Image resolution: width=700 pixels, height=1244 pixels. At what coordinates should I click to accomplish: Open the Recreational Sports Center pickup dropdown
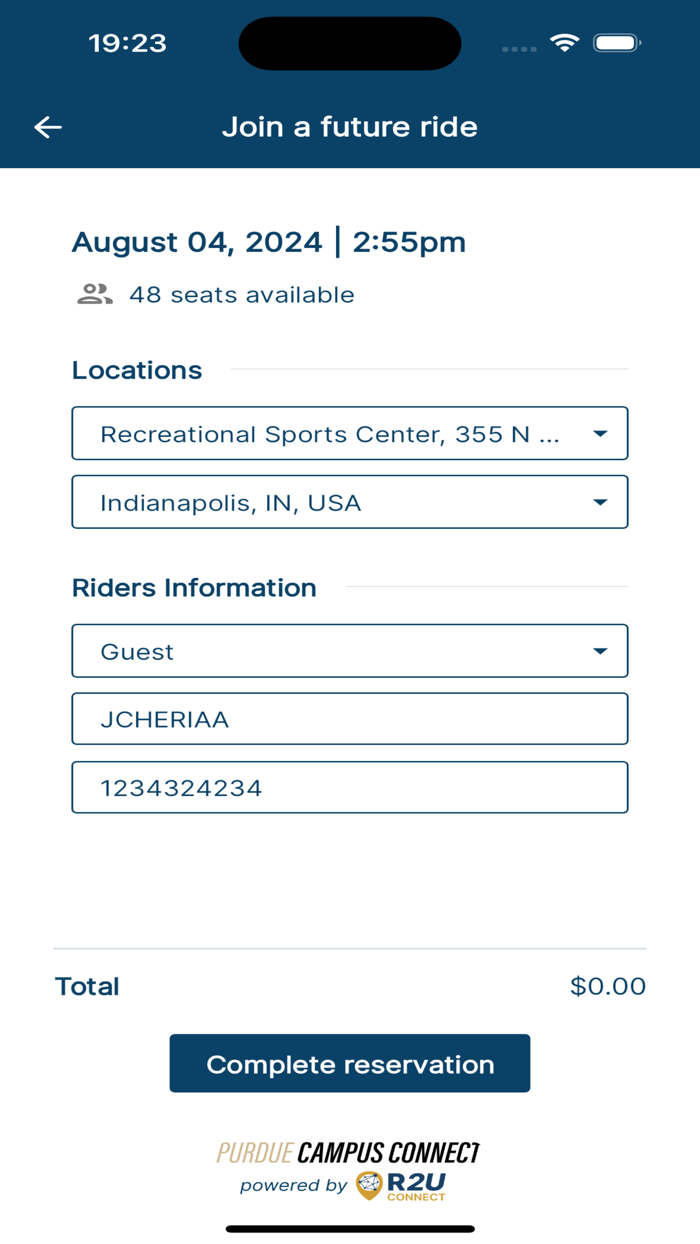pos(330,434)
